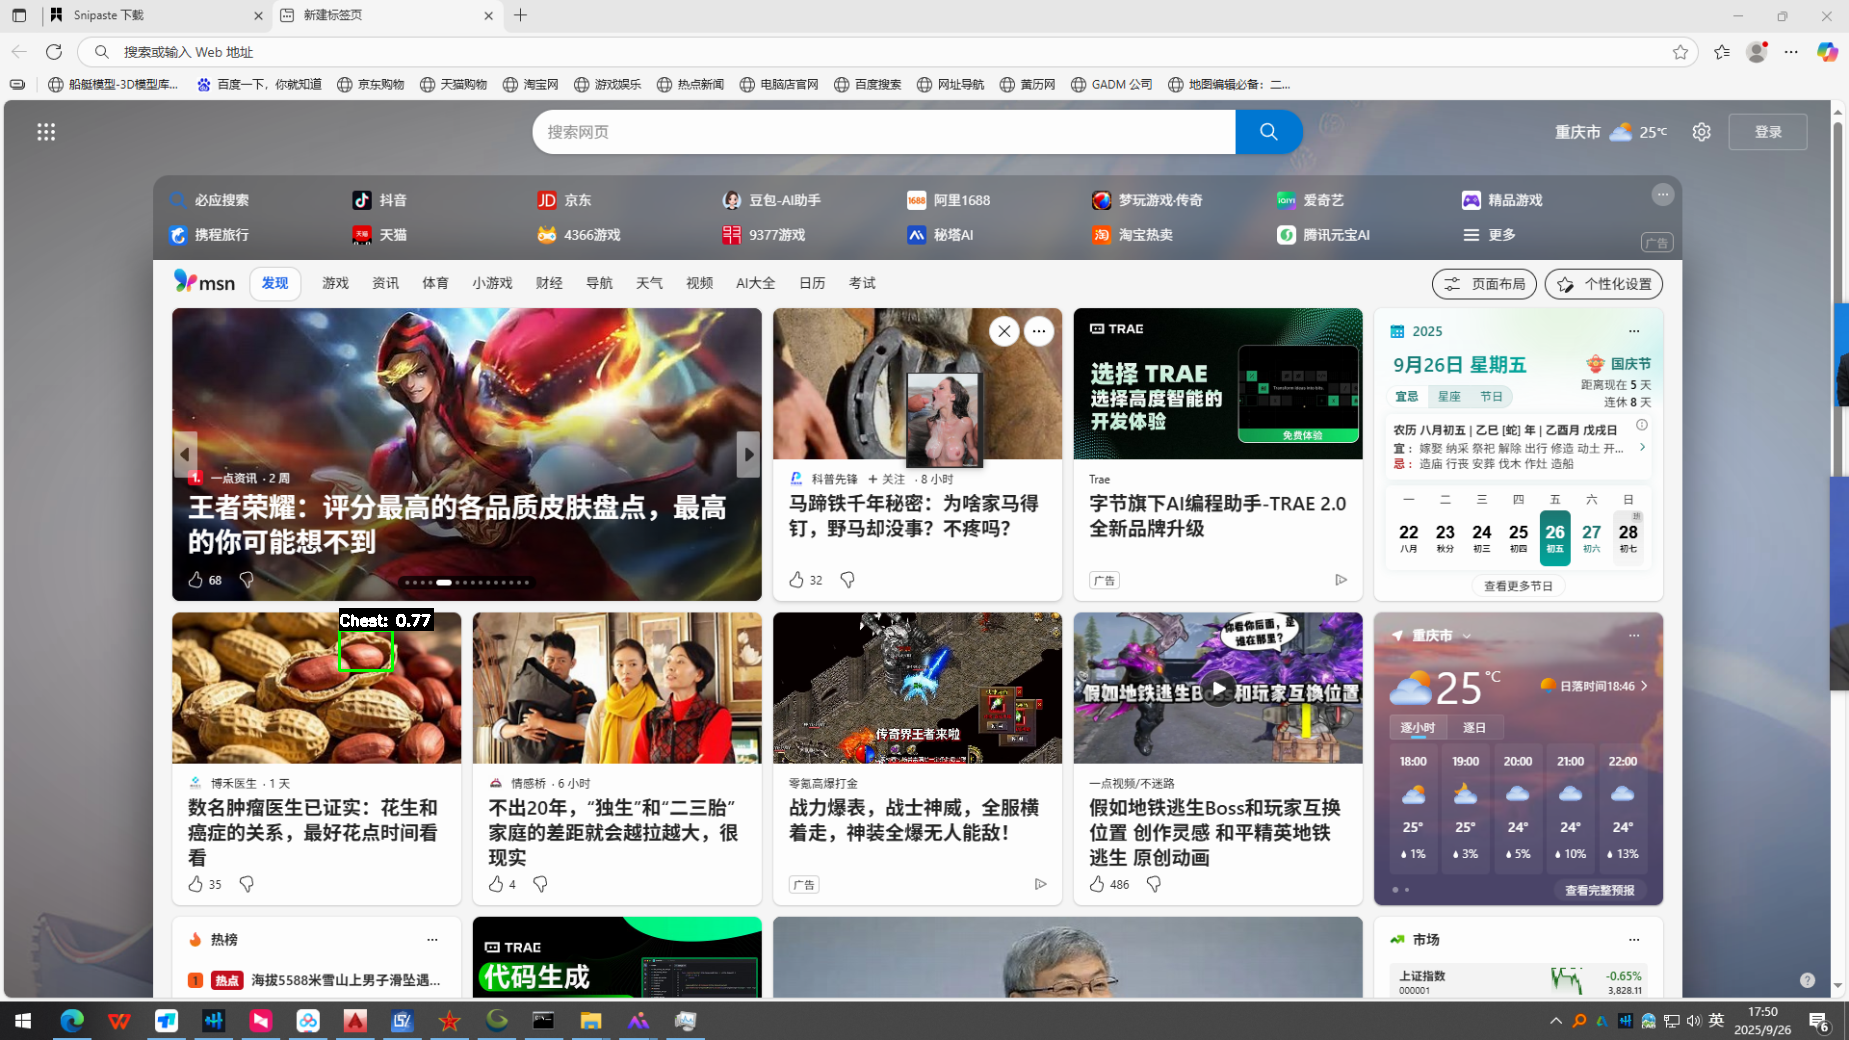Open the 财经 navigation tab
This screenshot has width=1849, height=1040.
(x=549, y=283)
